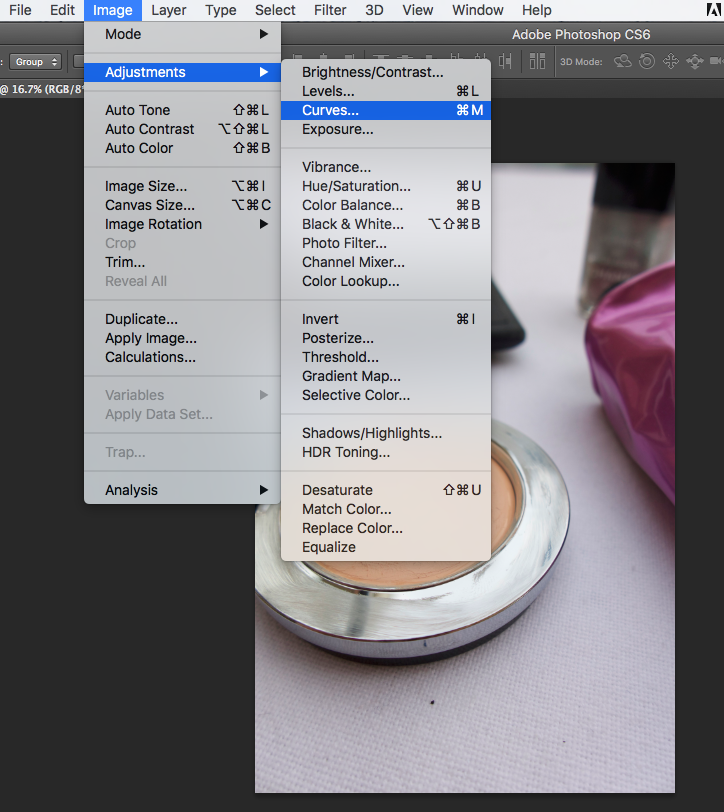The image size is (724, 812).
Task: Choose Black & White... adjustment
Action: tap(386, 224)
